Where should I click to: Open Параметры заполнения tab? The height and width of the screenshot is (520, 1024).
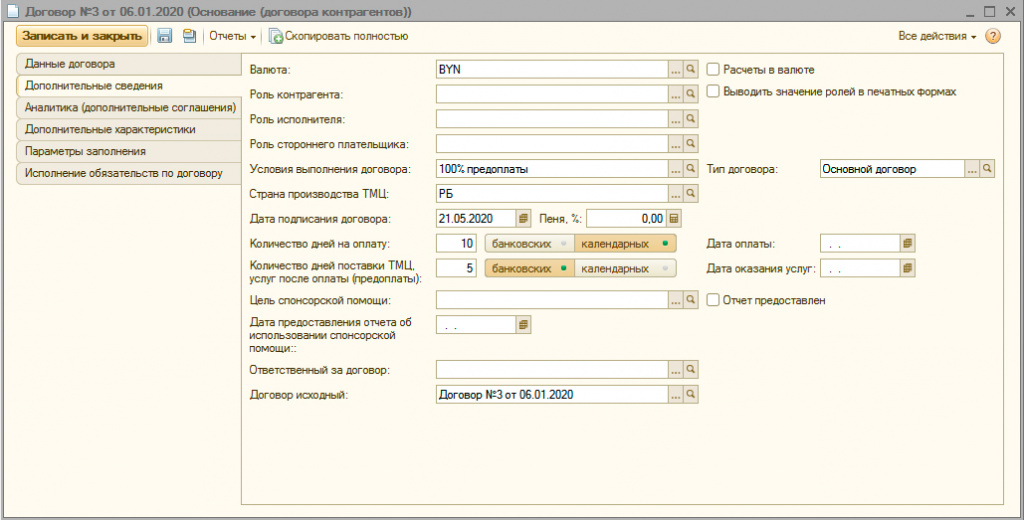coord(86,151)
